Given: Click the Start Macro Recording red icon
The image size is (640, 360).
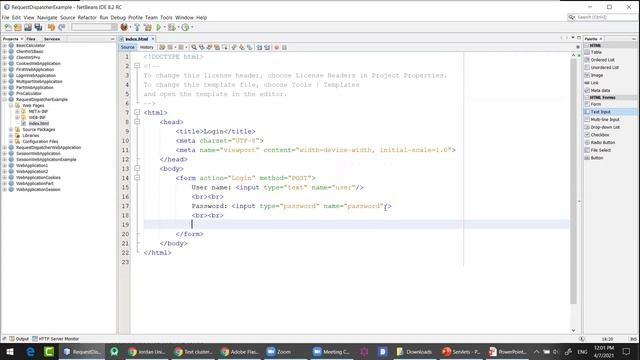Looking at the screenshot, I should [x=277, y=47].
